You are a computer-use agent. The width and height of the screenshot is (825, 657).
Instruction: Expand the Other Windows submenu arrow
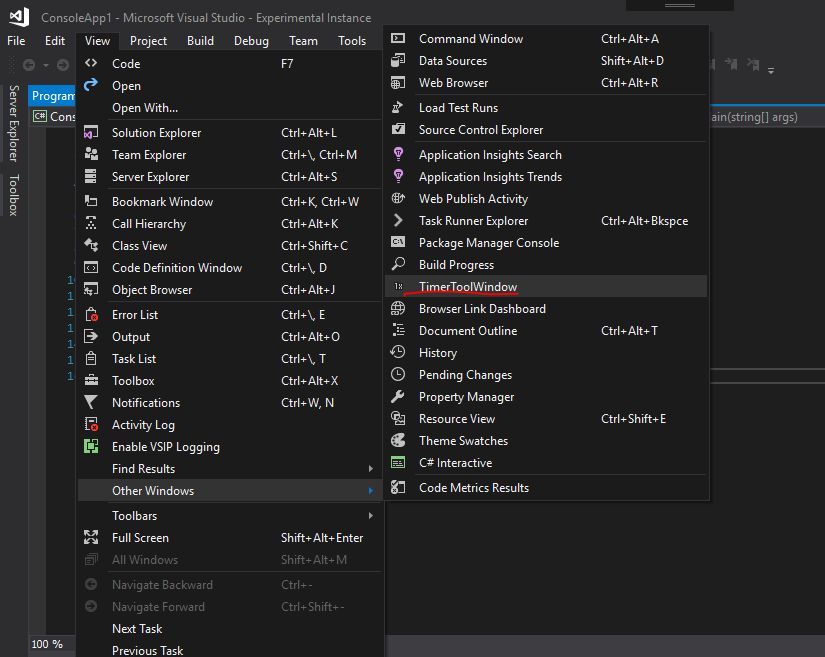coord(371,490)
